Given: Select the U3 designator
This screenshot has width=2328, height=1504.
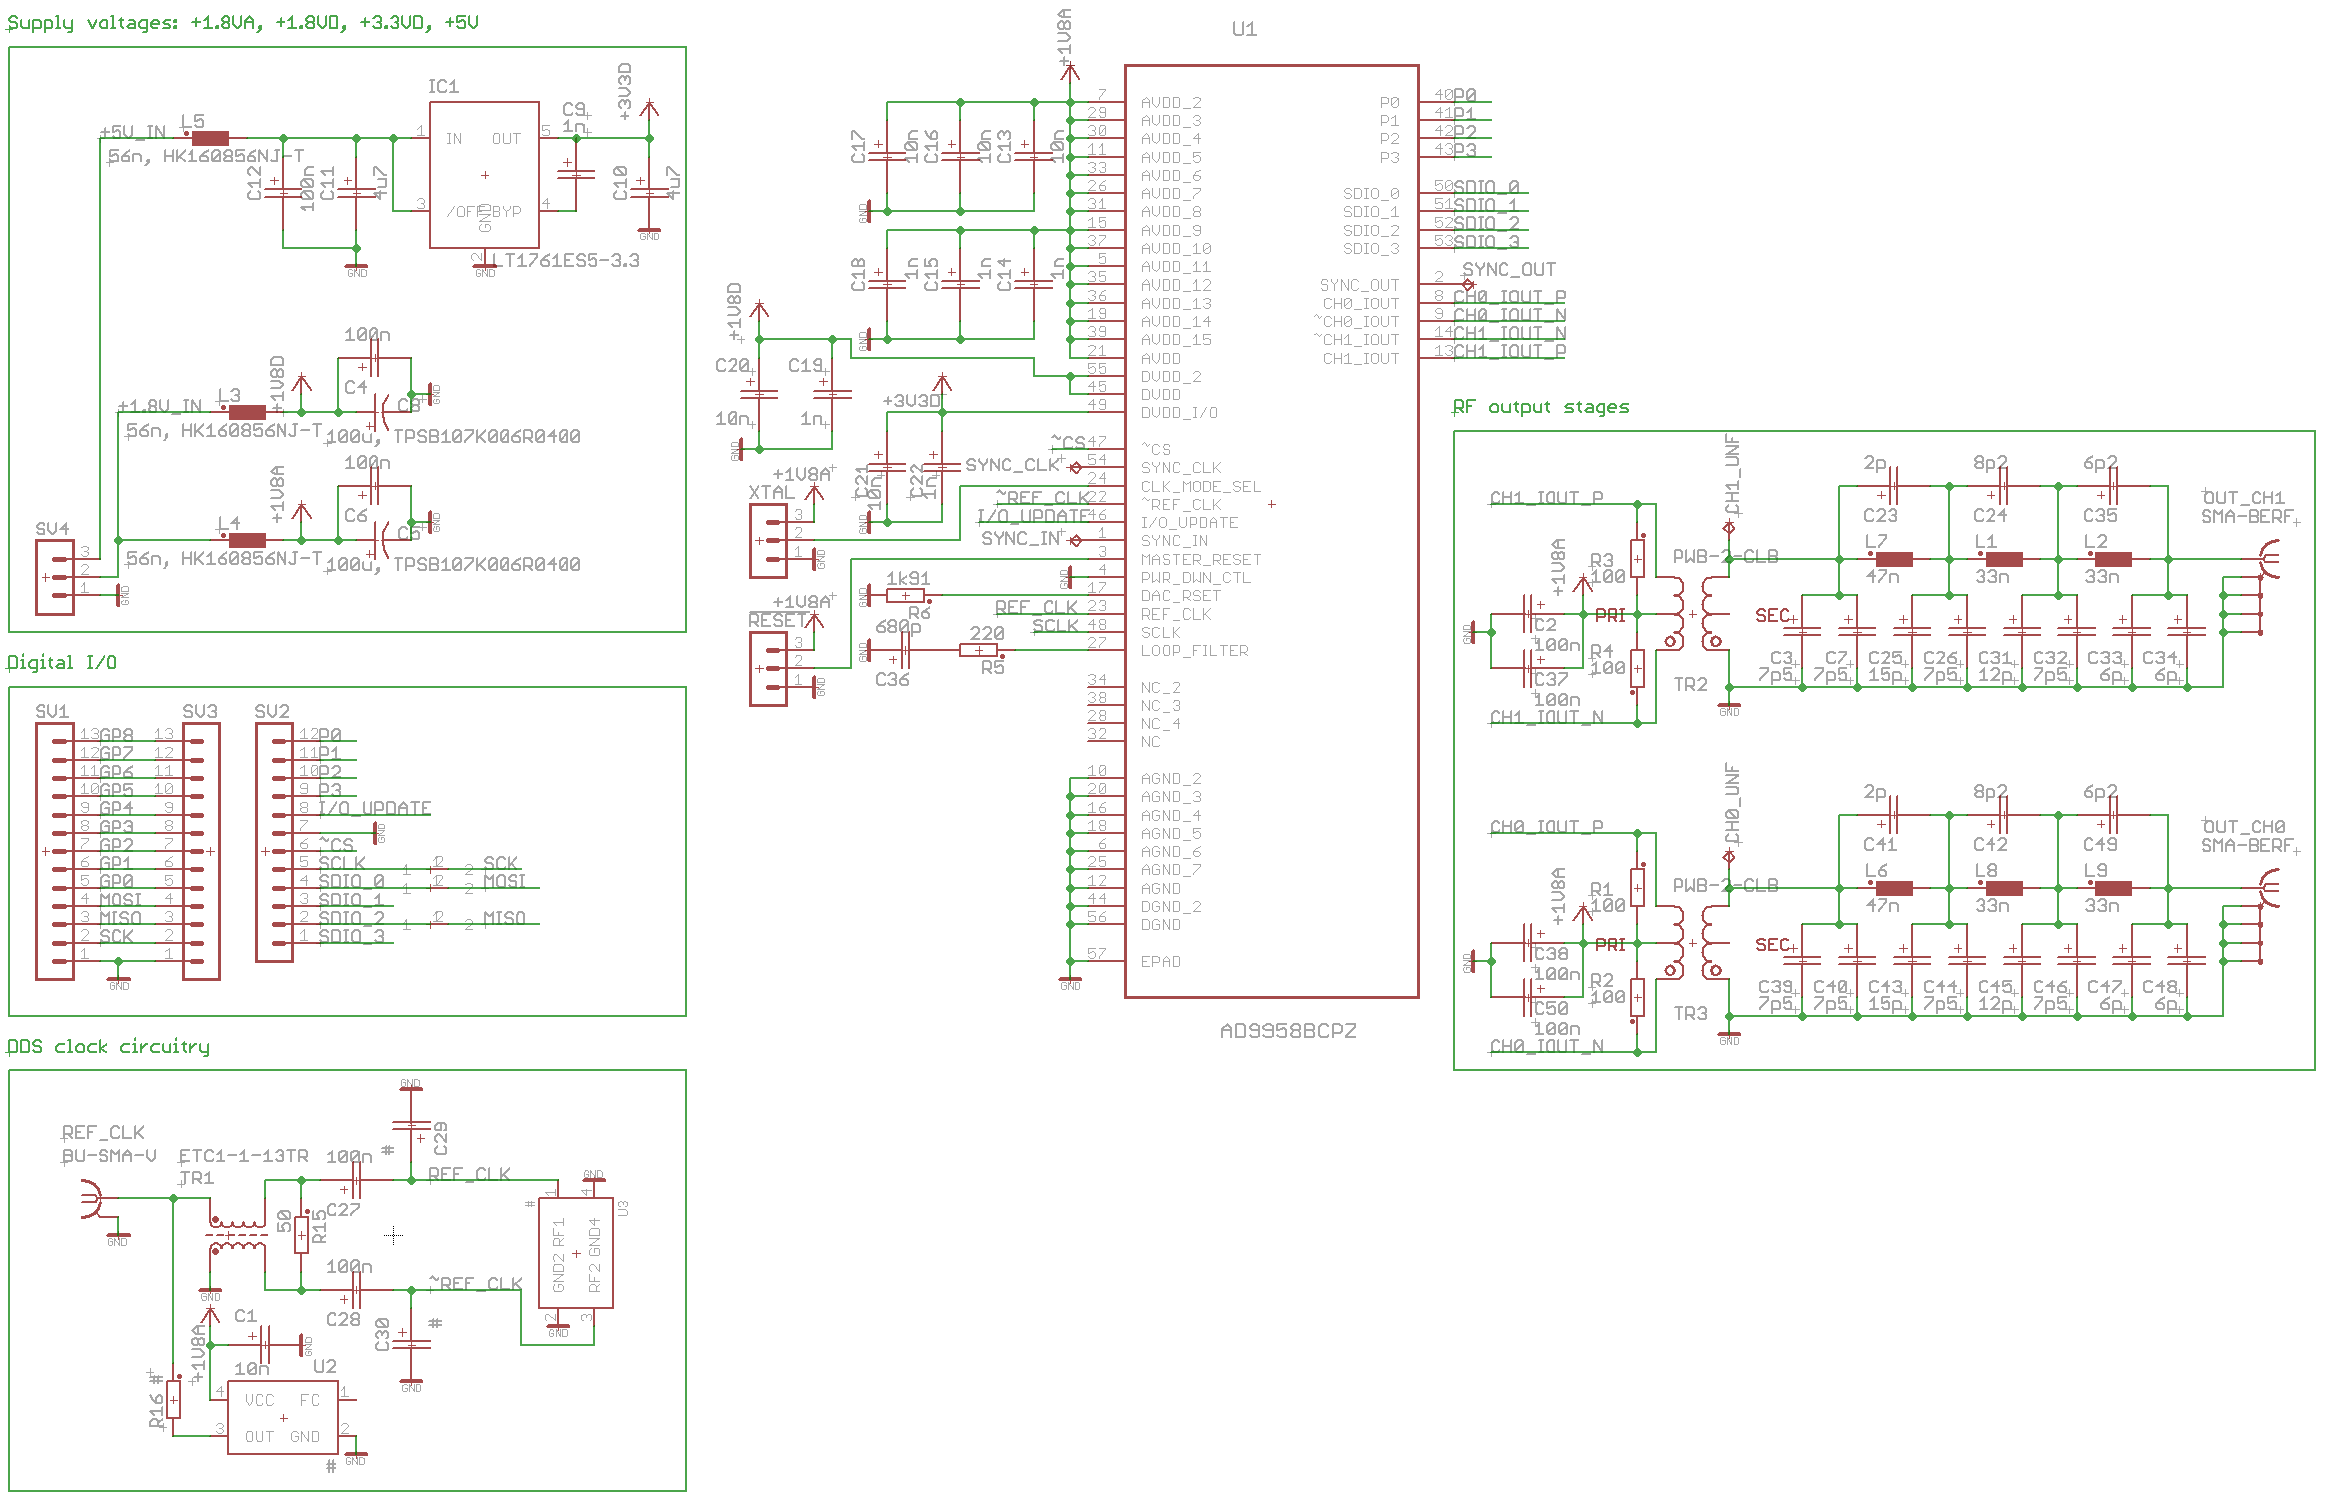Looking at the screenshot, I should coord(623,1208).
